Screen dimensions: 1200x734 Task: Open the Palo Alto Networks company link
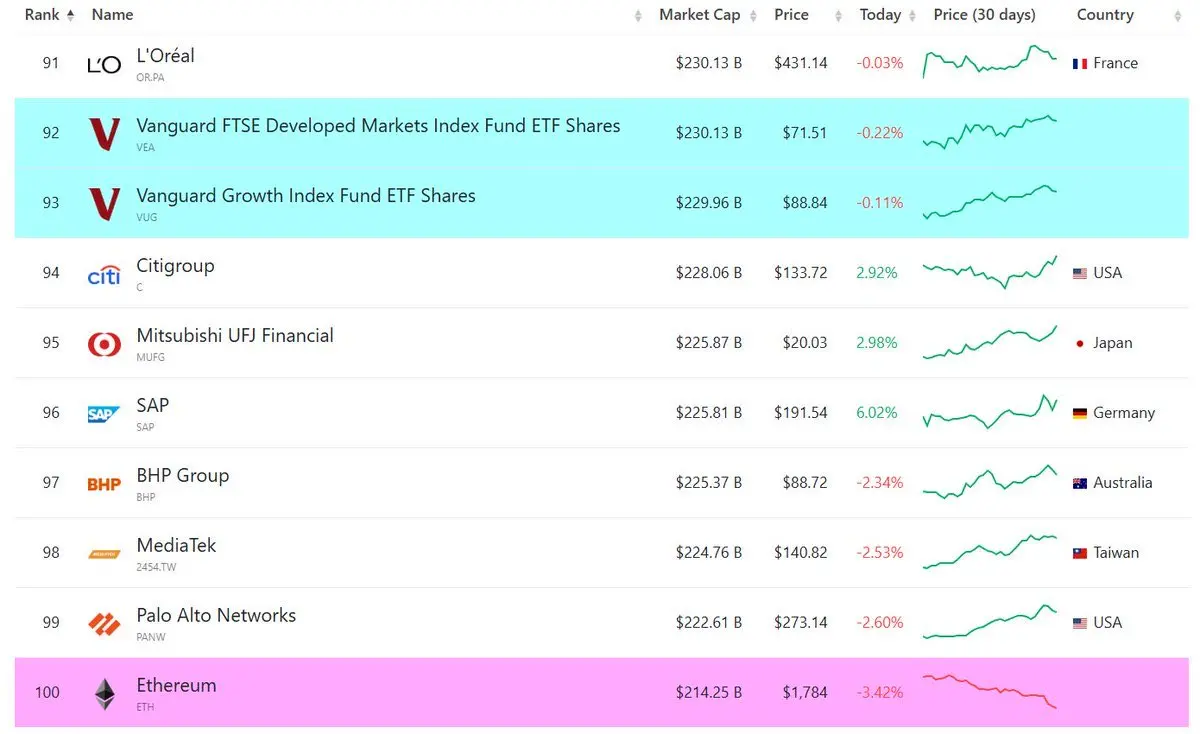216,616
